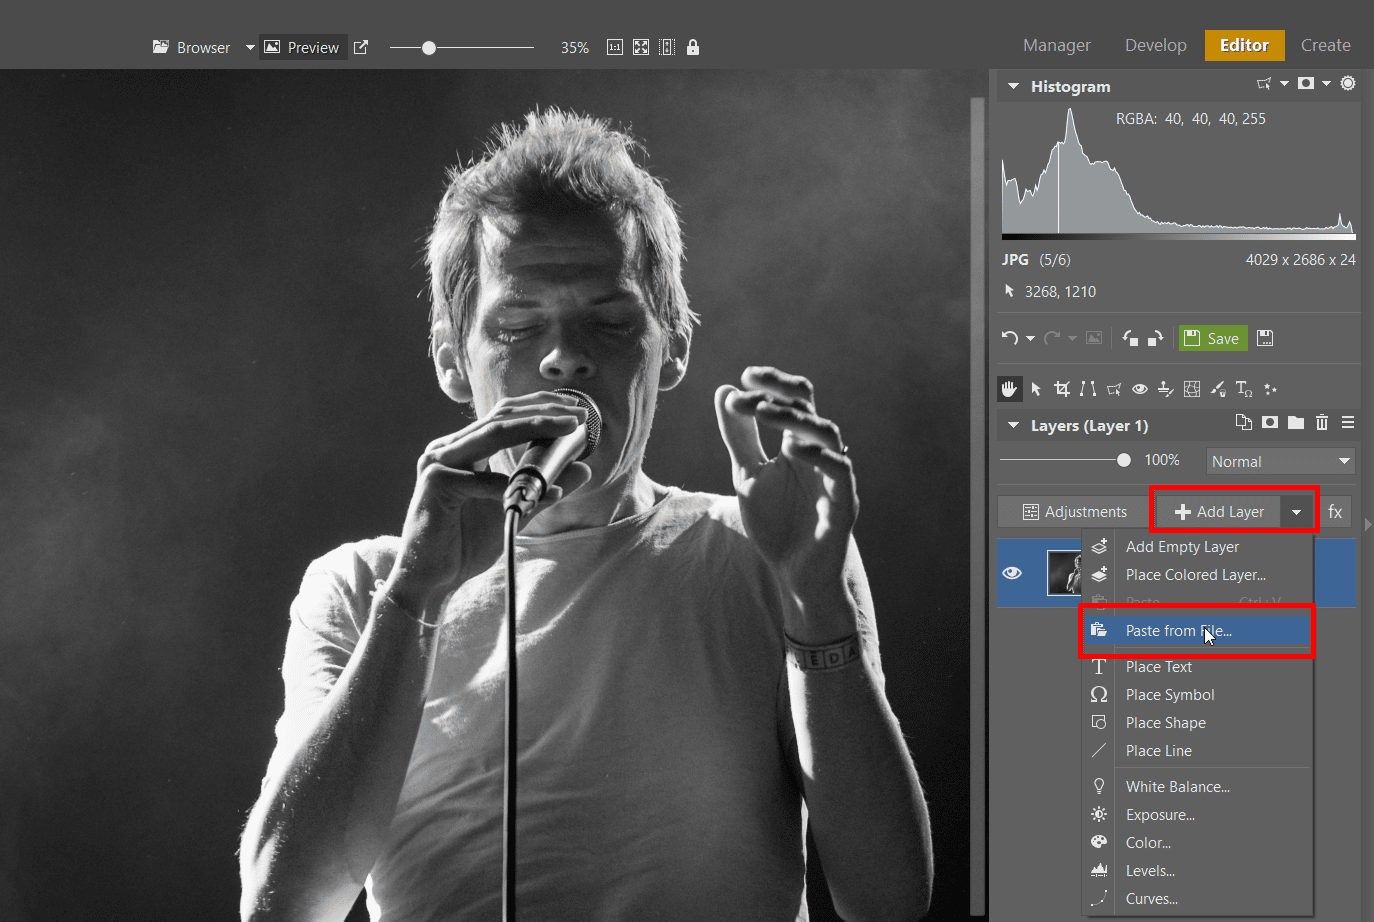
Task: Open histogram settings gear
Action: [1348, 84]
